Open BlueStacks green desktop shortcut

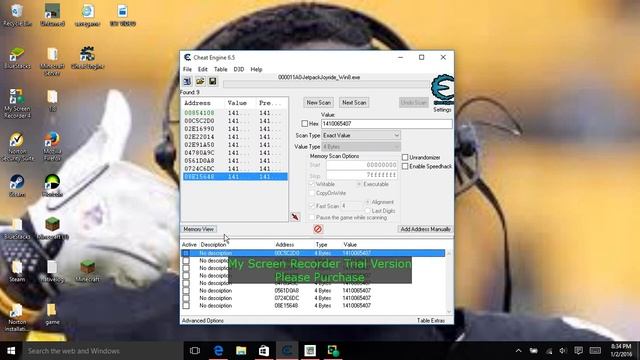click(17, 58)
